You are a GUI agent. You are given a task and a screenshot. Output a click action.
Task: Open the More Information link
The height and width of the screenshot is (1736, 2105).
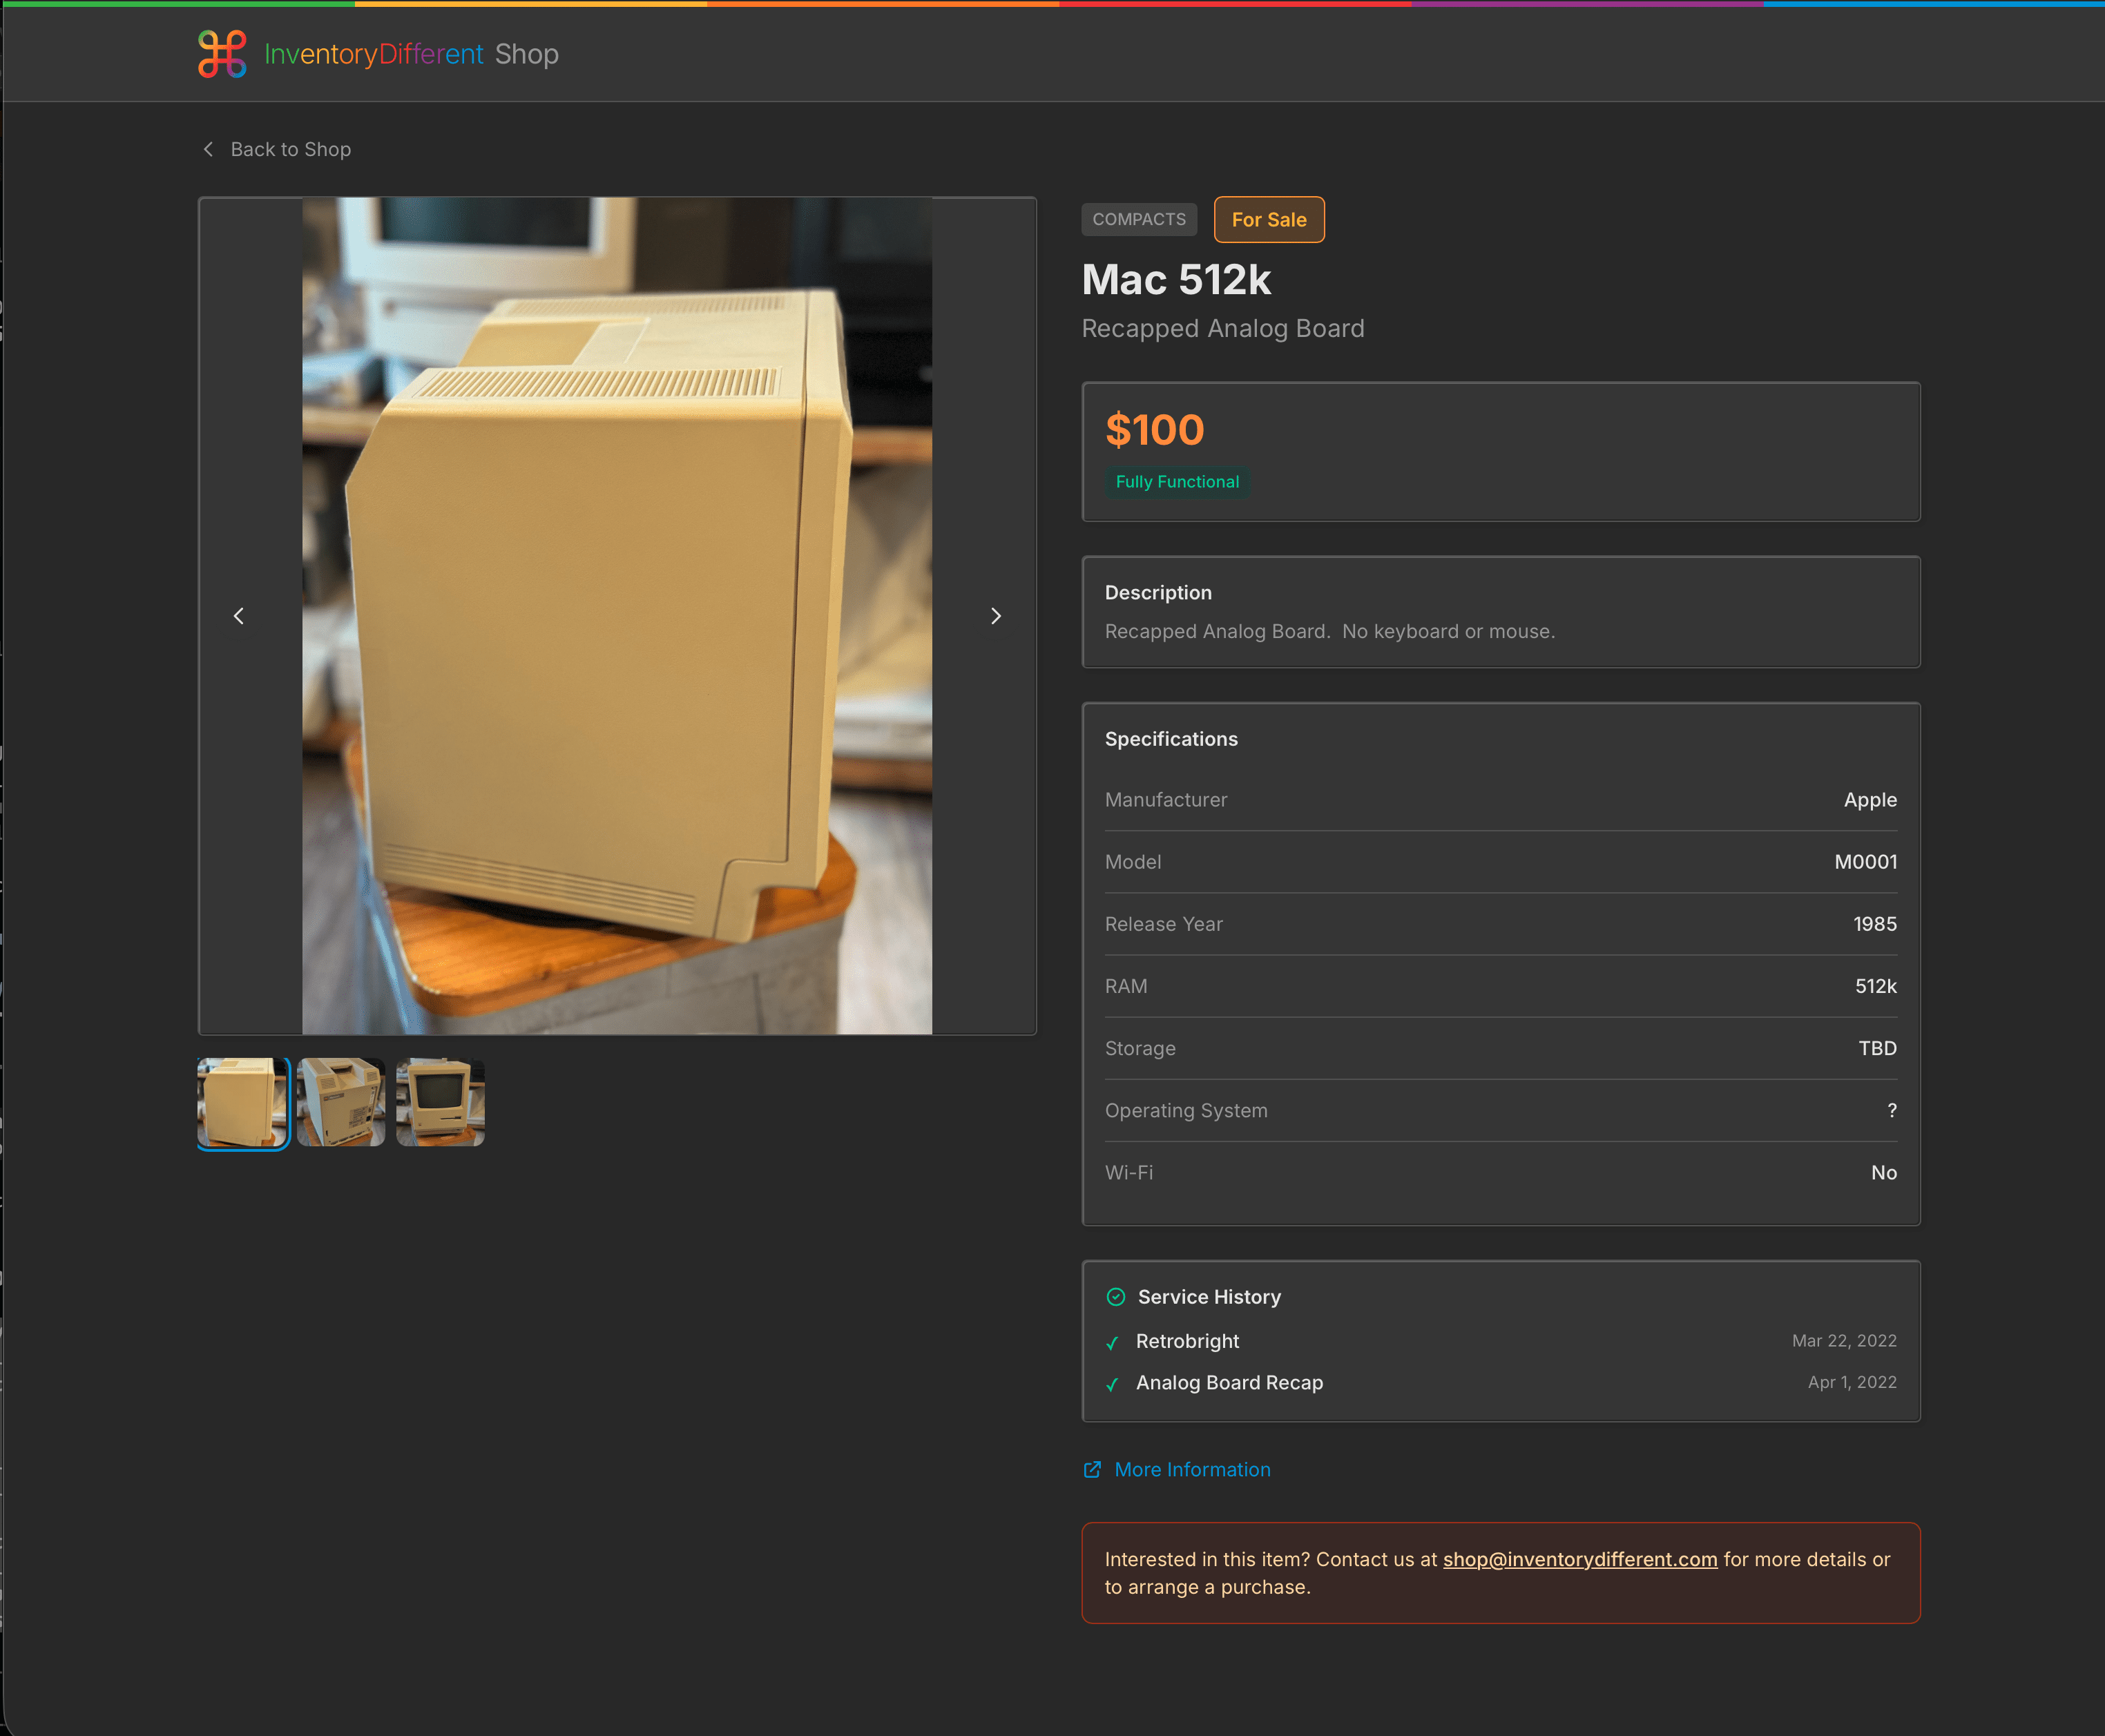[1192, 1469]
